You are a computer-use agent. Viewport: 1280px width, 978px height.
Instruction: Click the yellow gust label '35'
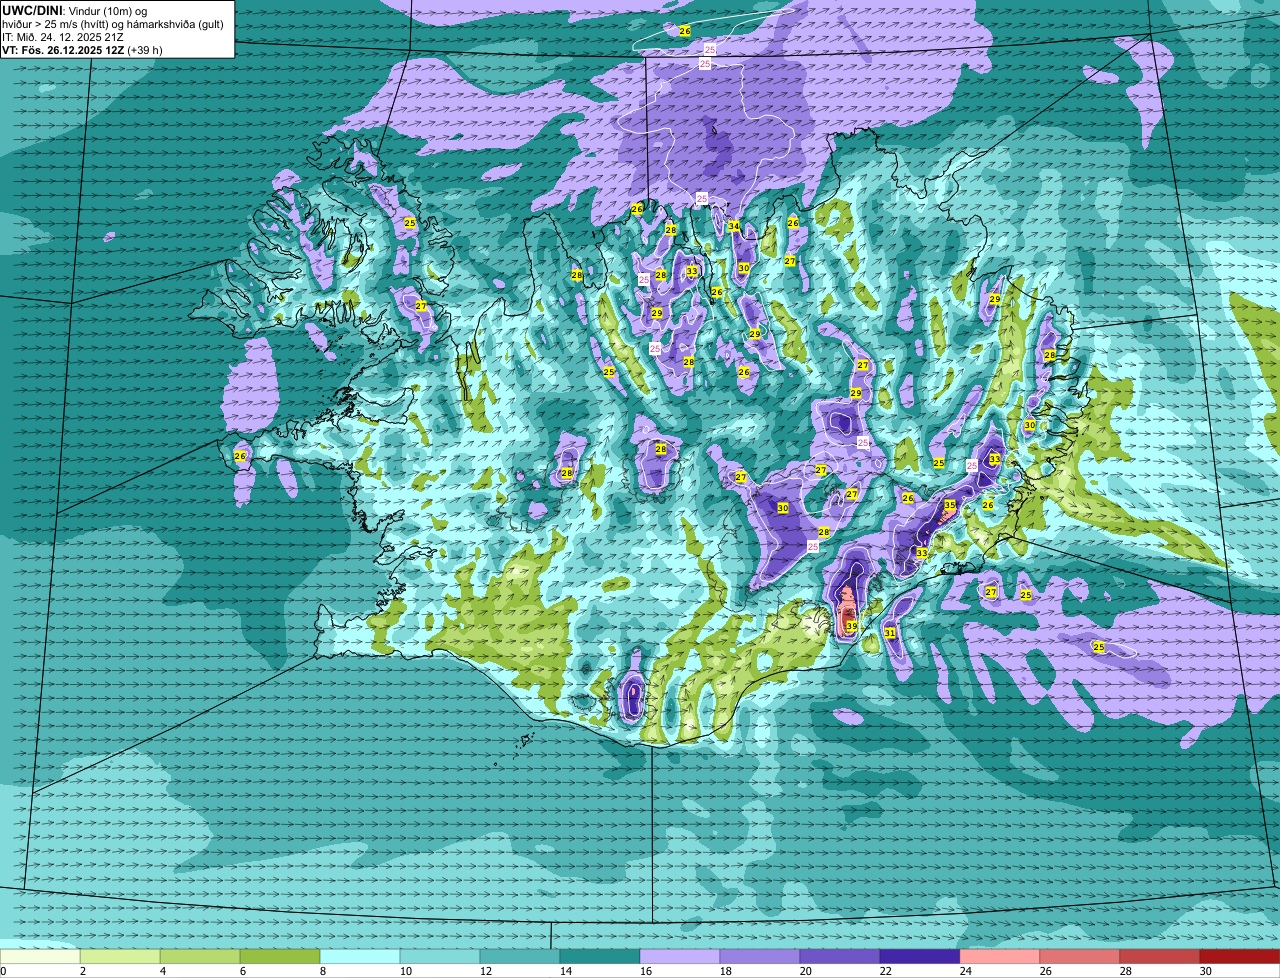(x=950, y=506)
